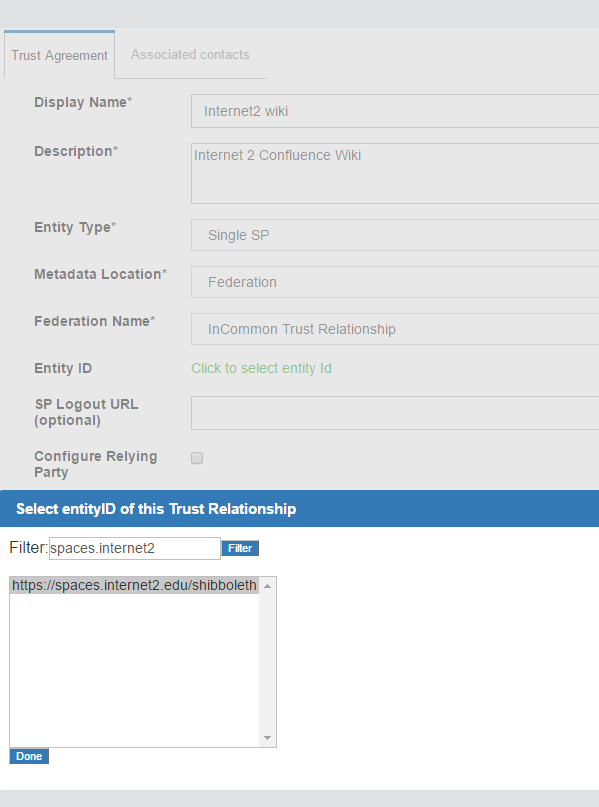
Task: Click the Configure Relying Party label
Action: coord(95,464)
